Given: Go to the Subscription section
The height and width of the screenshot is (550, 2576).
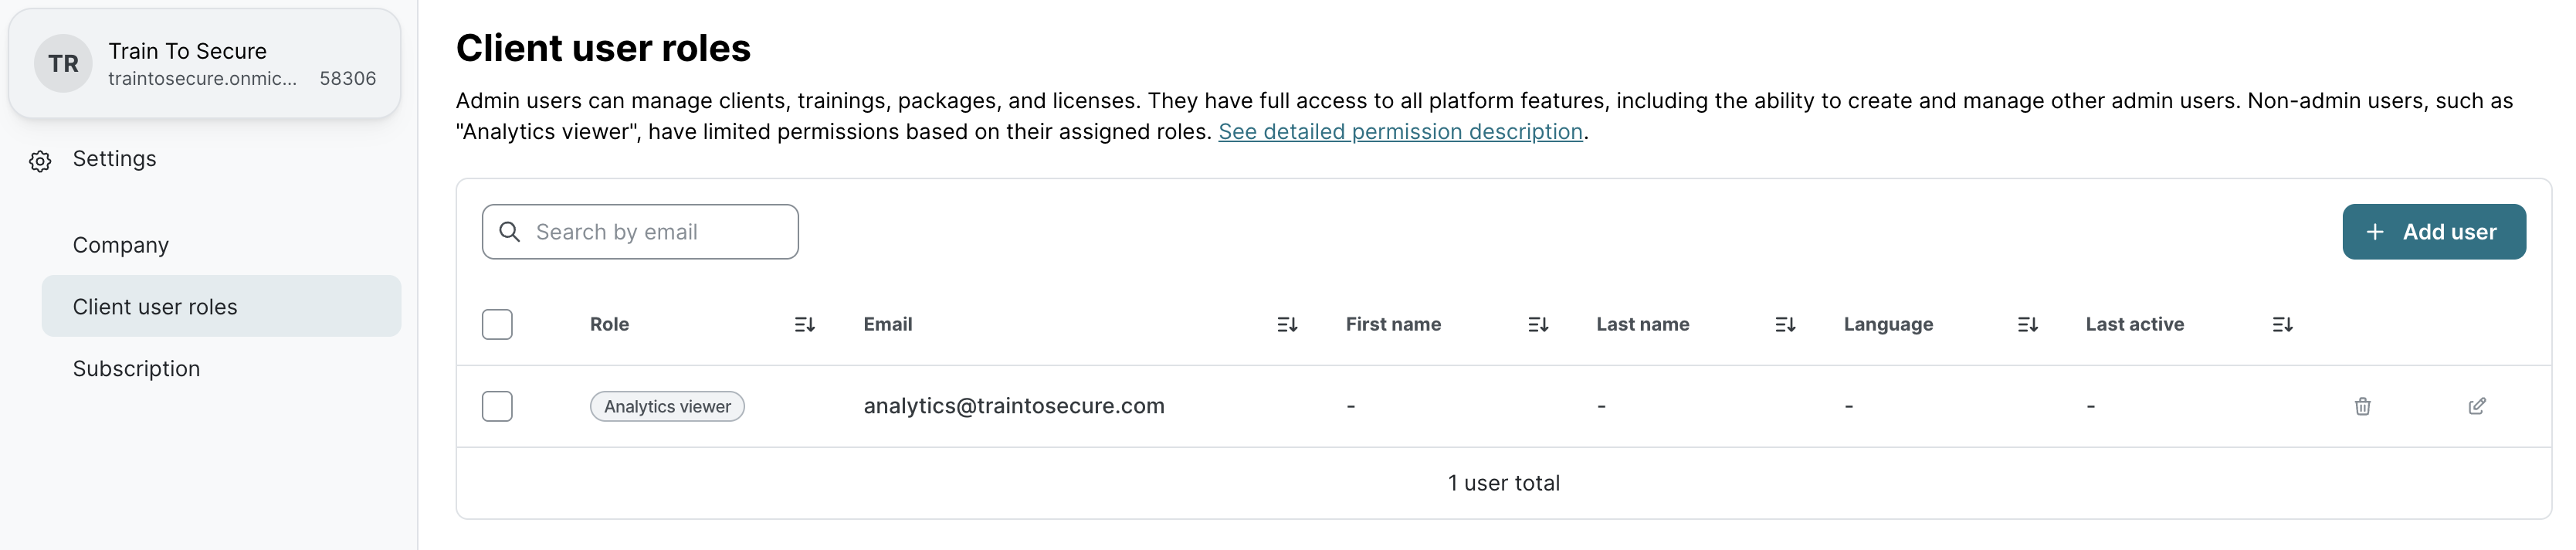Looking at the screenshot, I should [x=136, y=369].
